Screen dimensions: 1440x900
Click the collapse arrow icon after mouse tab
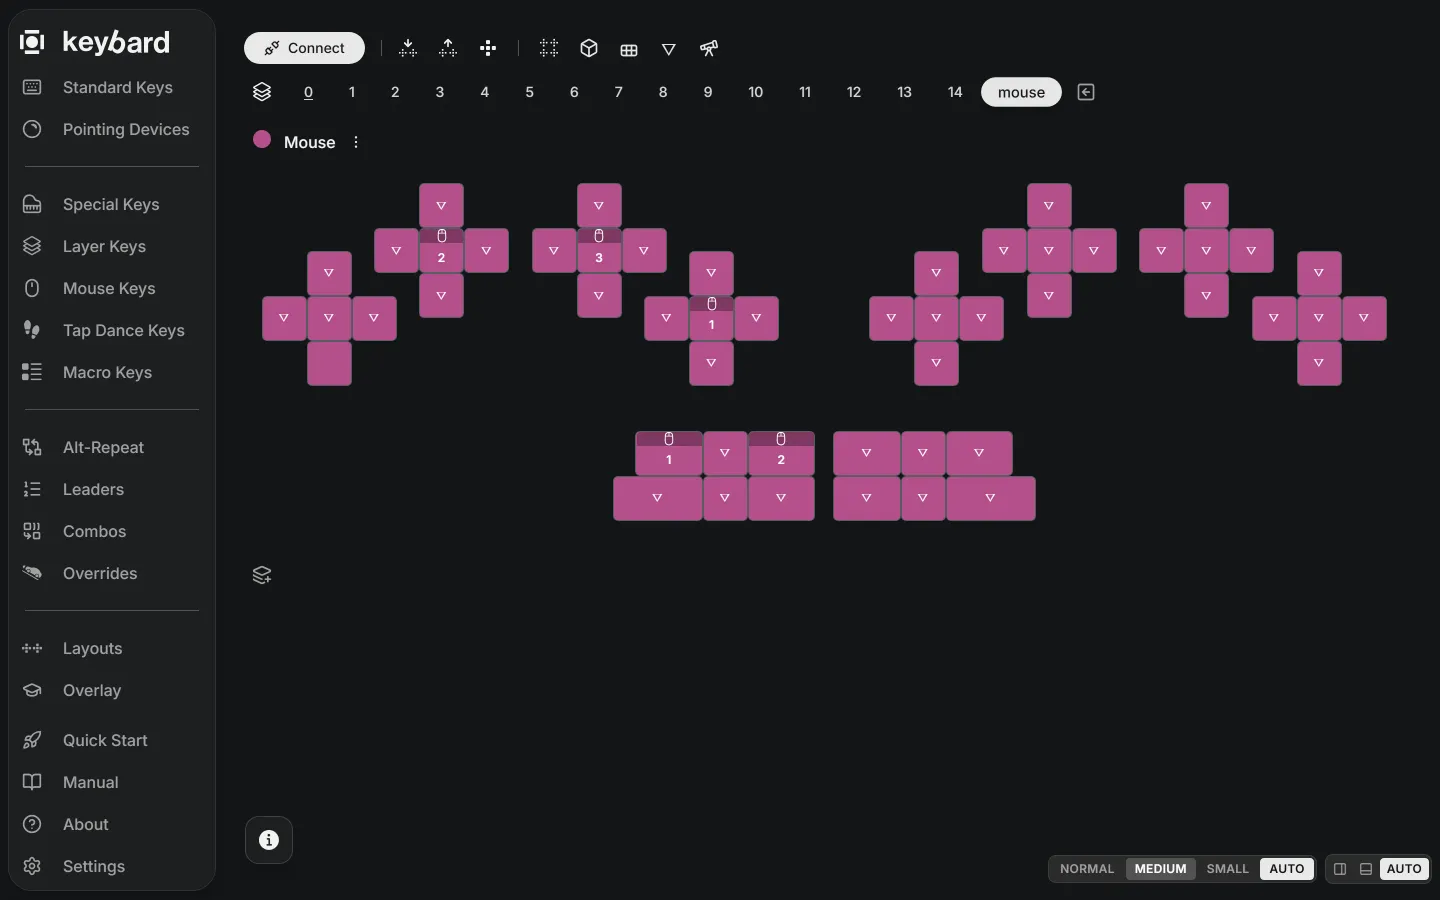click(x=1086, y=92)
